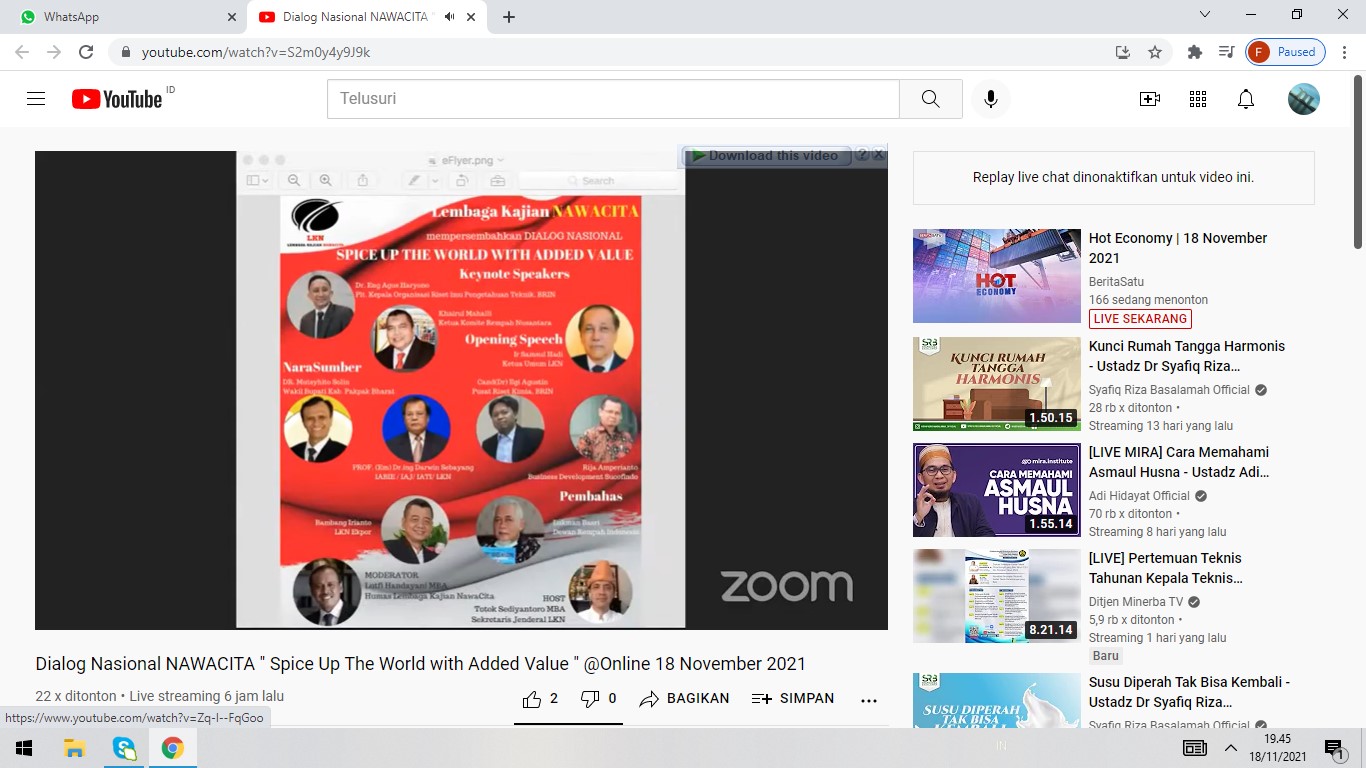The height and width of the screenshot is (768, 1366).
Task: Open the Chrome extensions puzzle icon
Action: pyautogui.click(x=1194, y=52)
